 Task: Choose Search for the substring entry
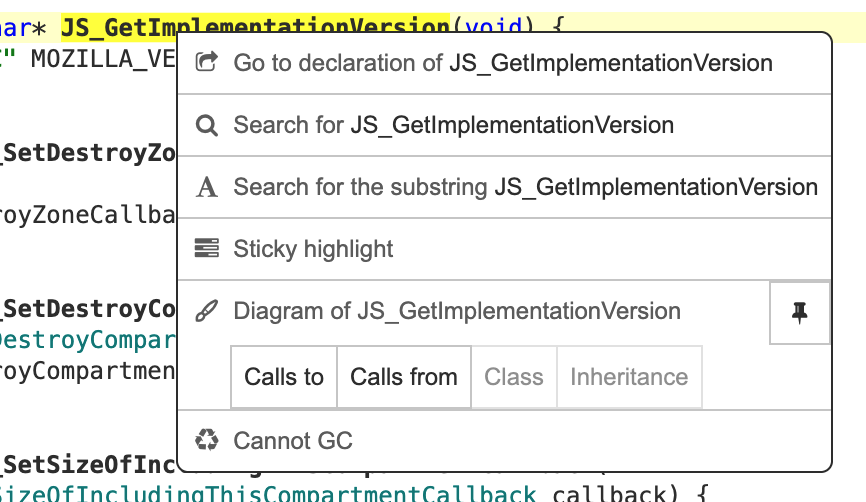pos(525,187)
